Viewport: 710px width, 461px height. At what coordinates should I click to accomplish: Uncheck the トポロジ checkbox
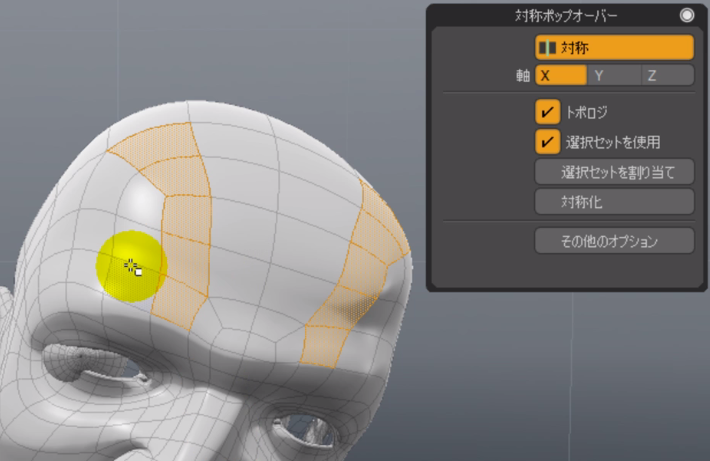pos(548,113)
